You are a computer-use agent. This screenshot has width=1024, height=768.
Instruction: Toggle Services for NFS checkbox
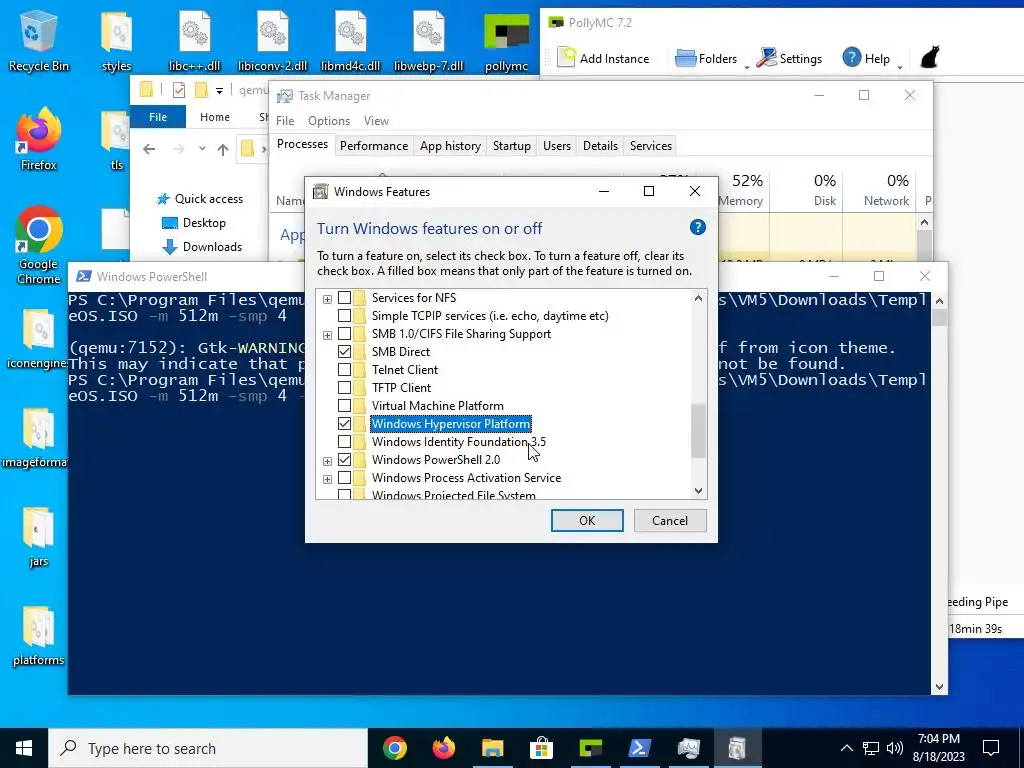(x=344, y=298)
